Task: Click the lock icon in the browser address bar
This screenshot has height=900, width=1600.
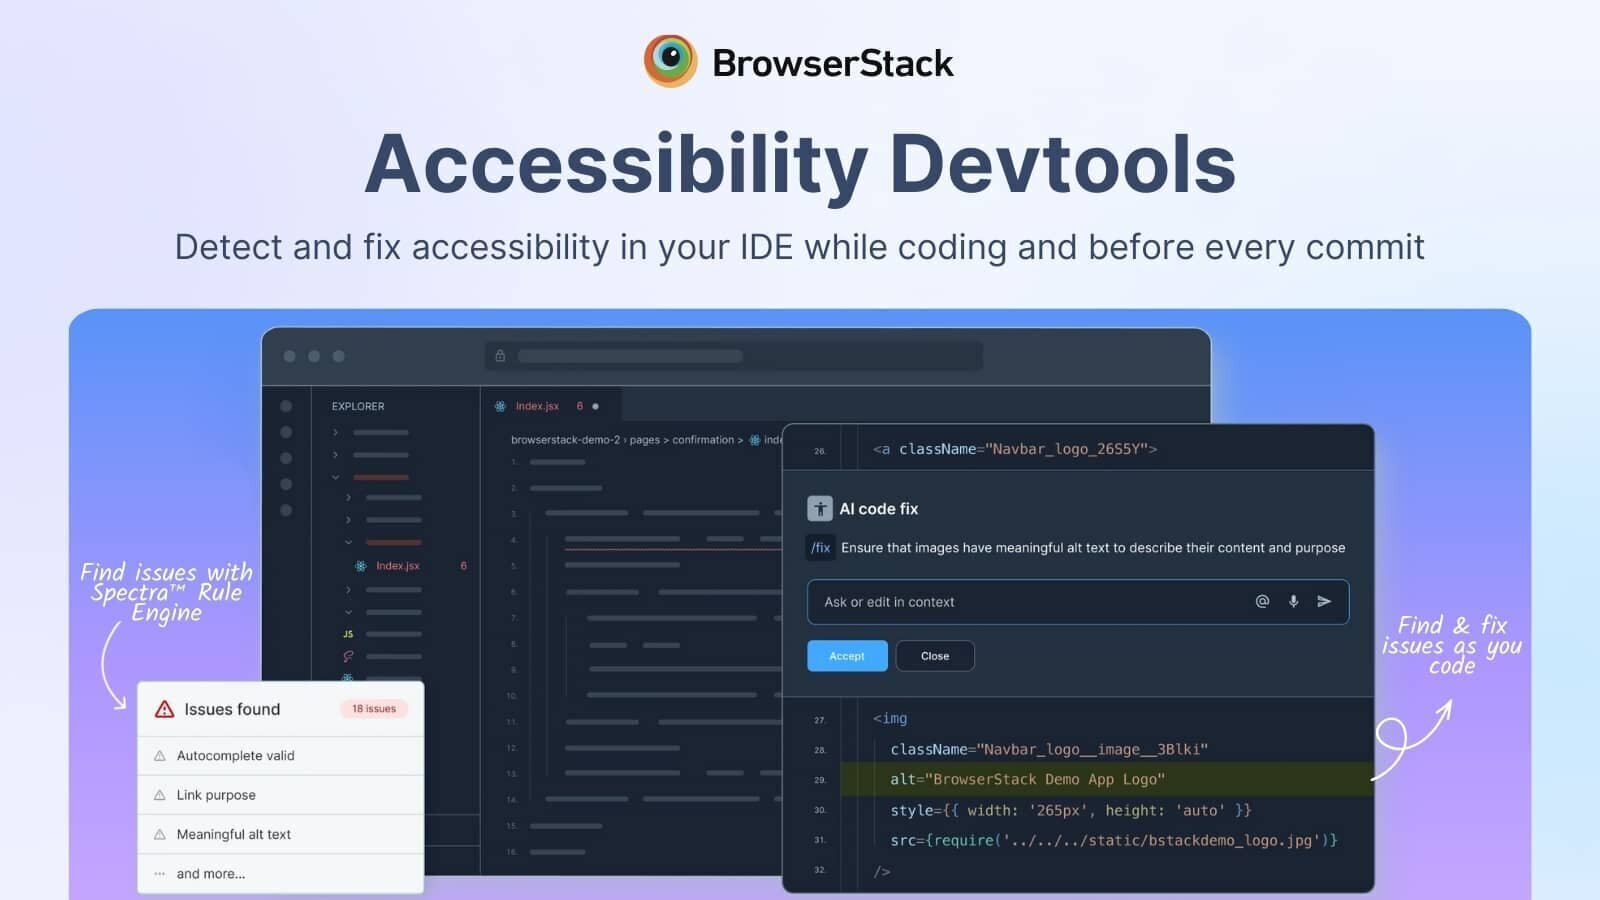Action: pos(500,356)
